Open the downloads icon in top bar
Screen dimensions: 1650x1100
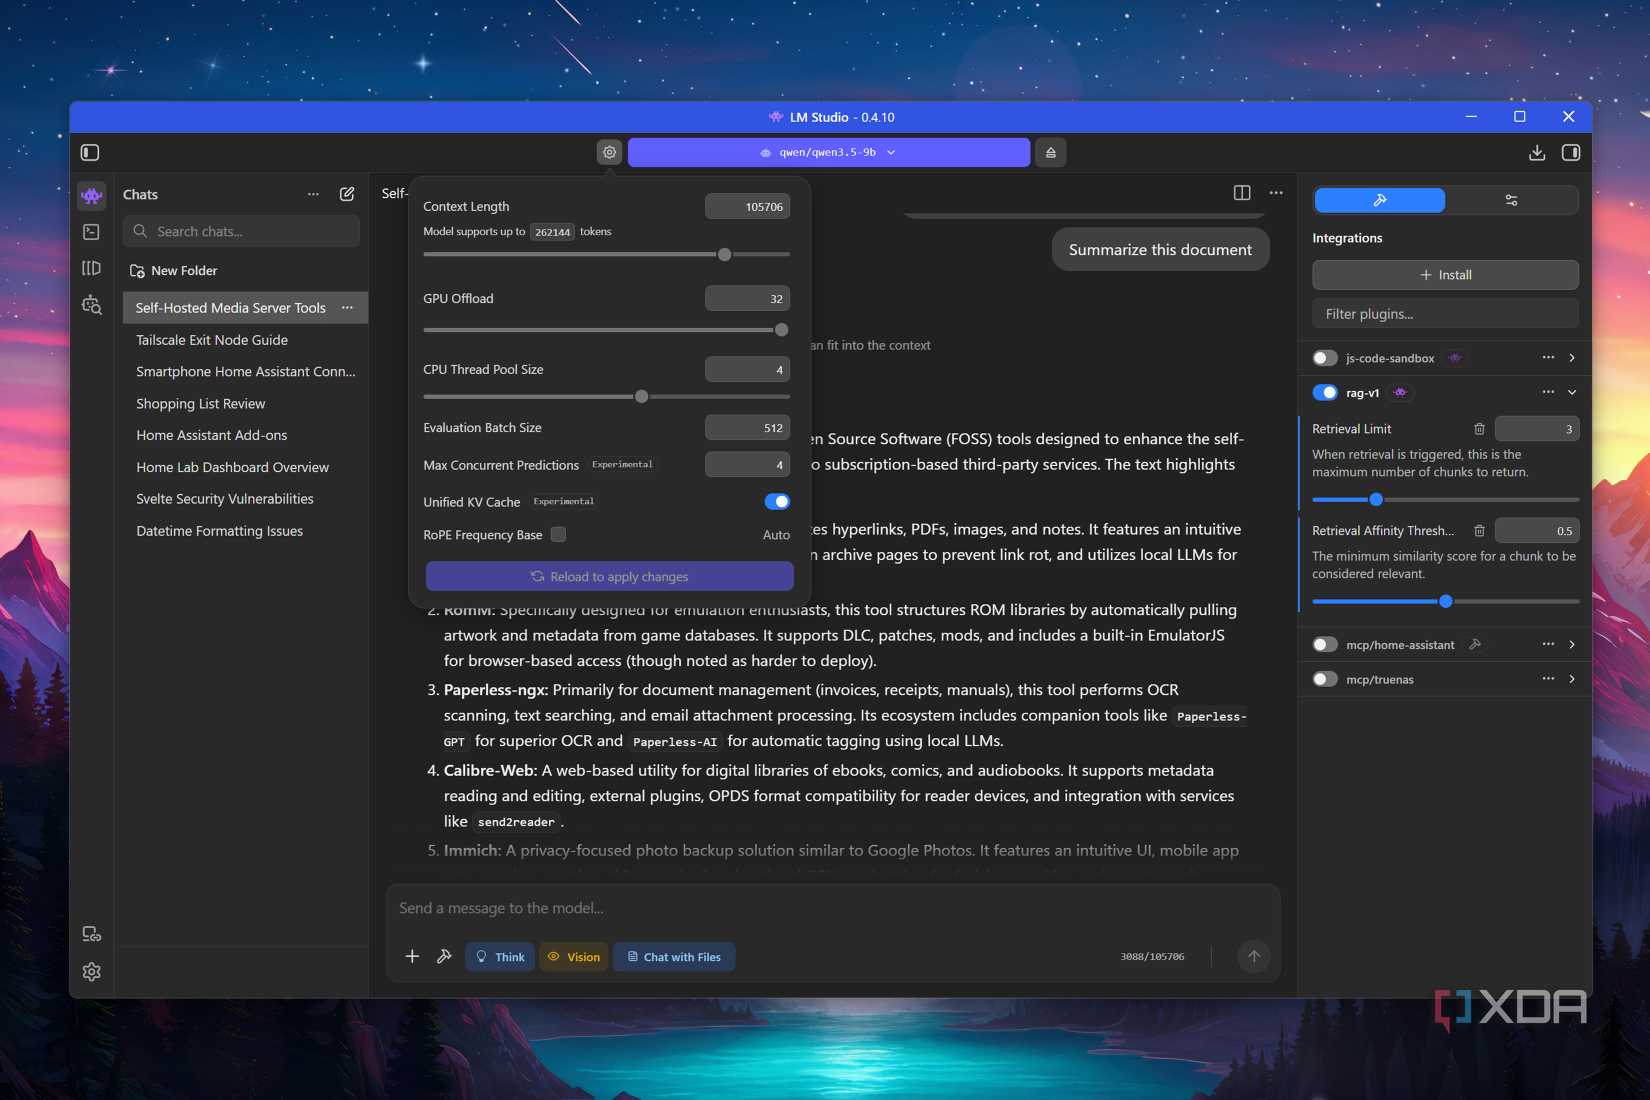pos(1537,153)
